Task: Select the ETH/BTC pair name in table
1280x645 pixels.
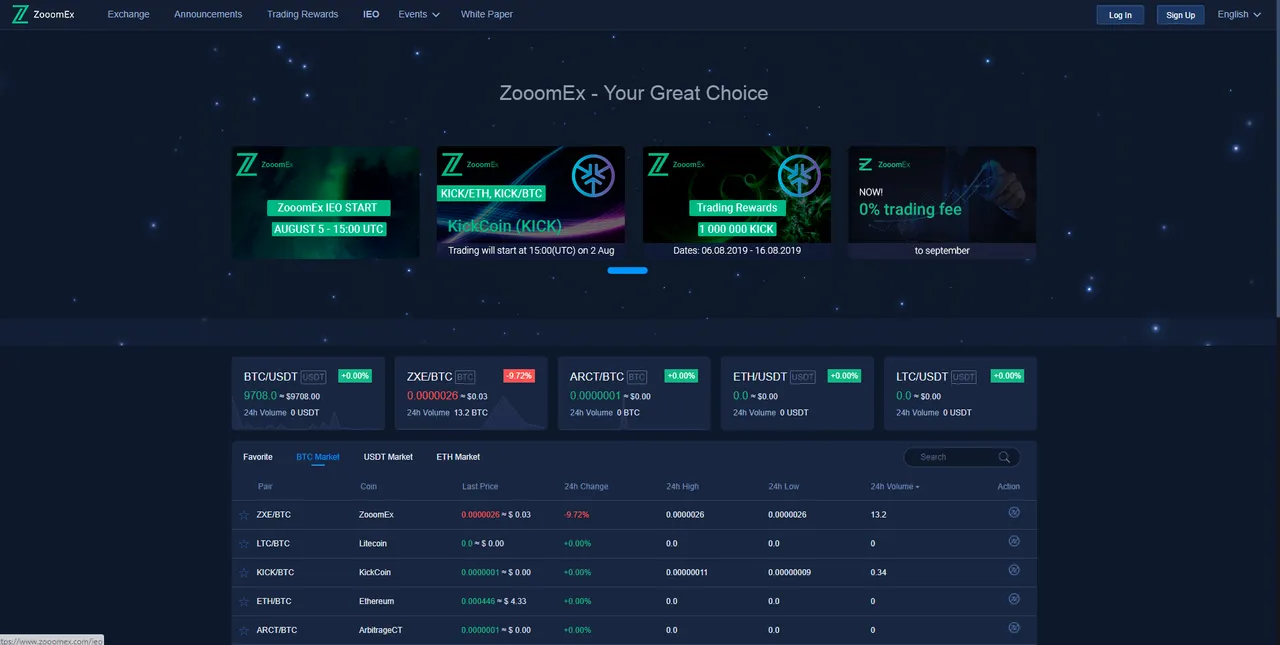Action: tap(273, 602)
